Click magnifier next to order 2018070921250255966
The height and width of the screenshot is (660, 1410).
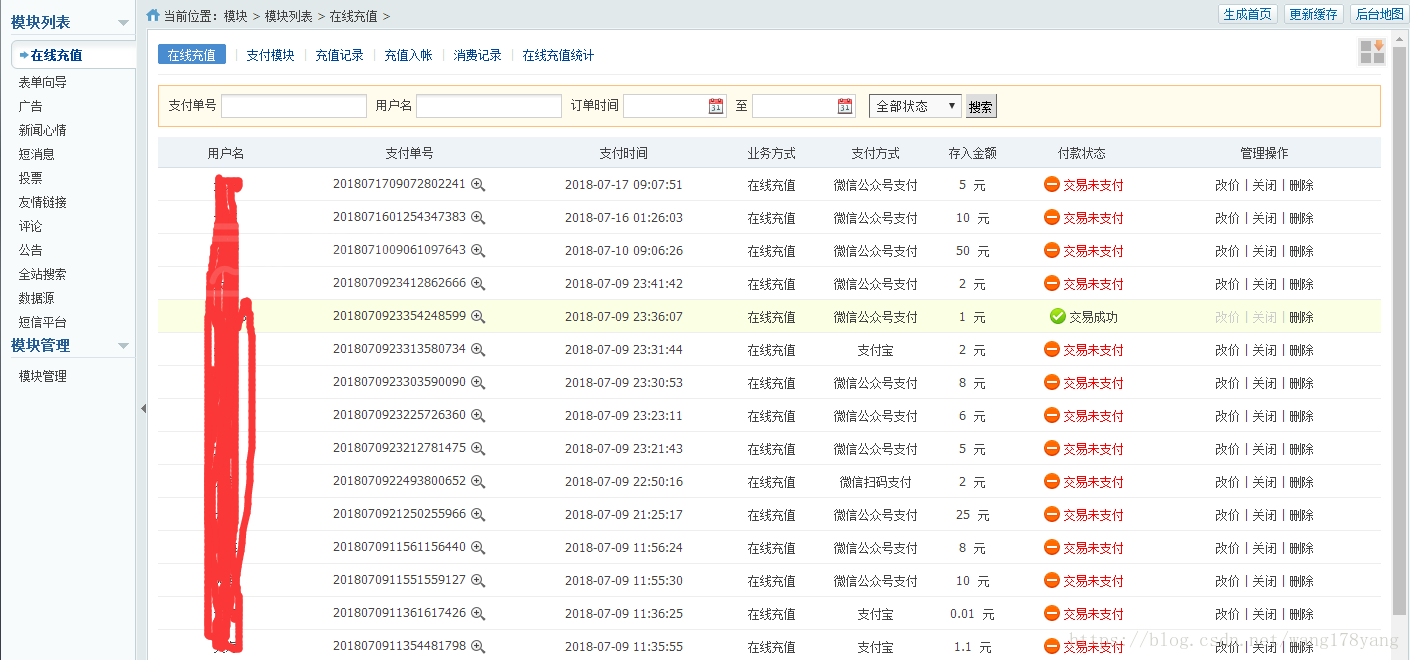(478, 514)
